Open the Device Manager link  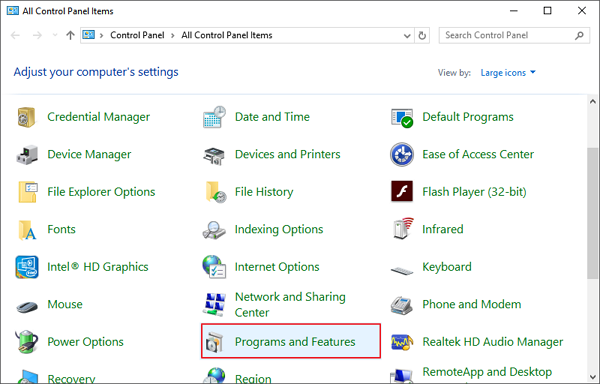[89, 154]
